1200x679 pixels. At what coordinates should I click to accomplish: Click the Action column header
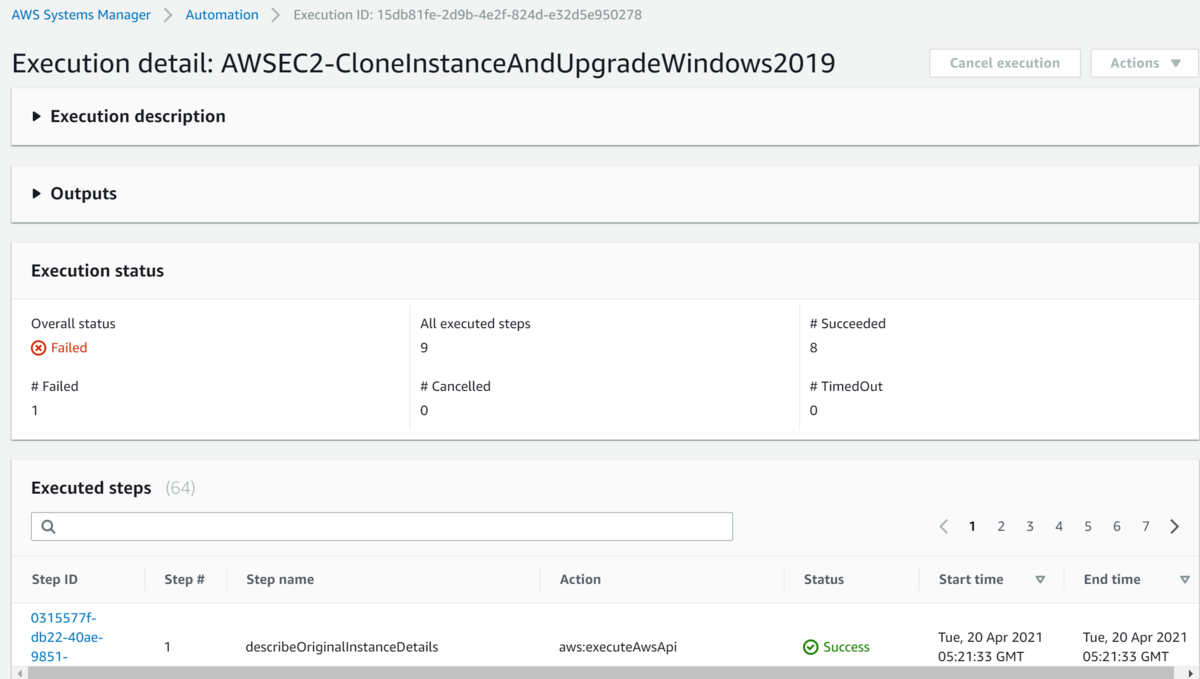click(580, 580)
